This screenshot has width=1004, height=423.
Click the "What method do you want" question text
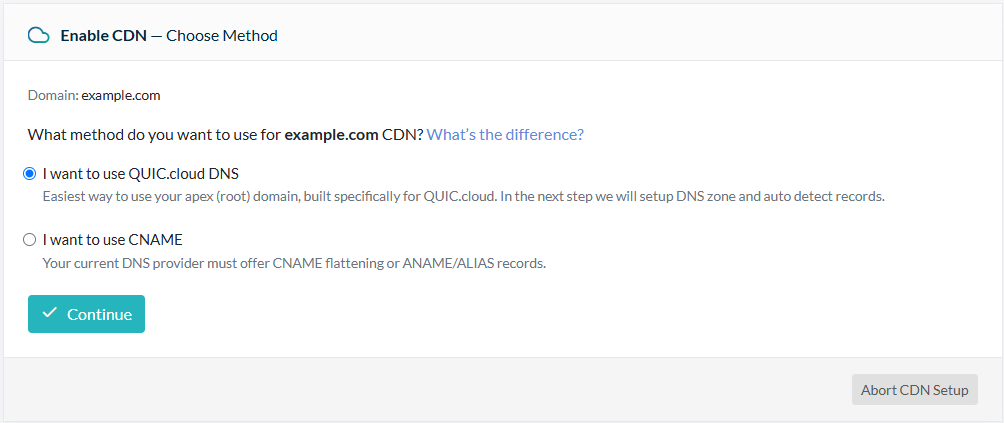150,134
